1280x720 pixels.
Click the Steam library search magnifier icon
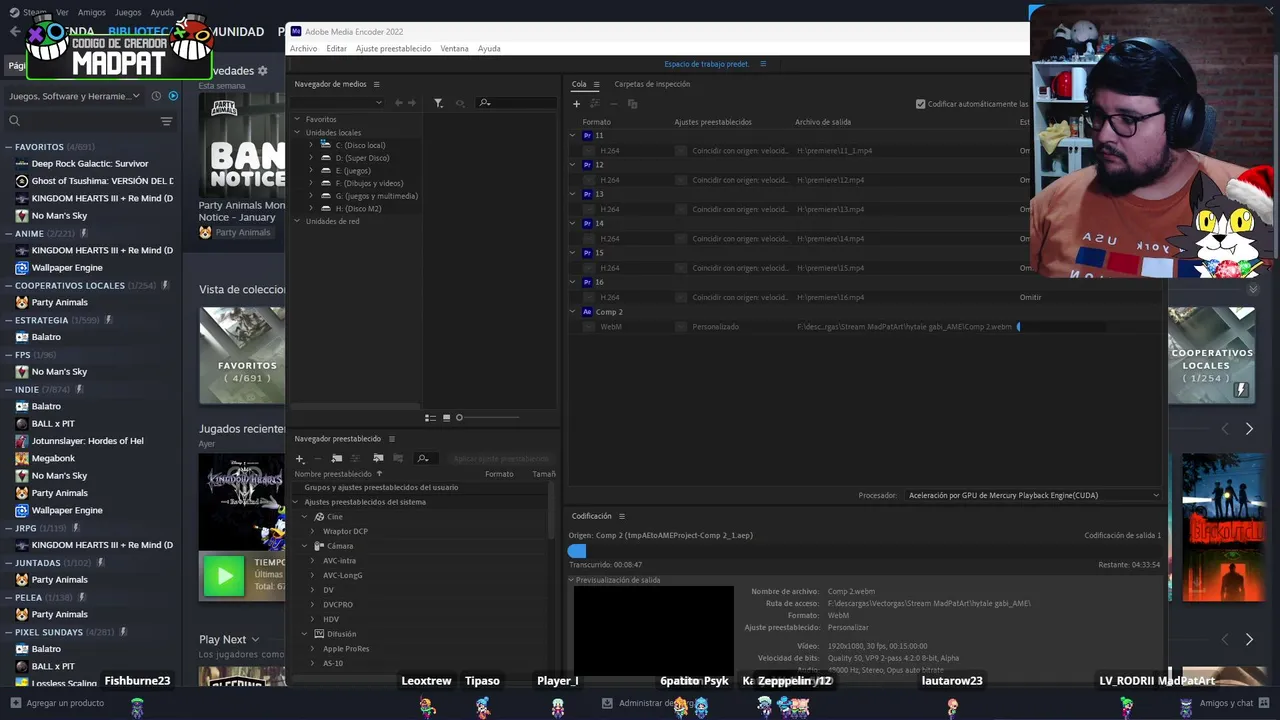pos(14,121)
